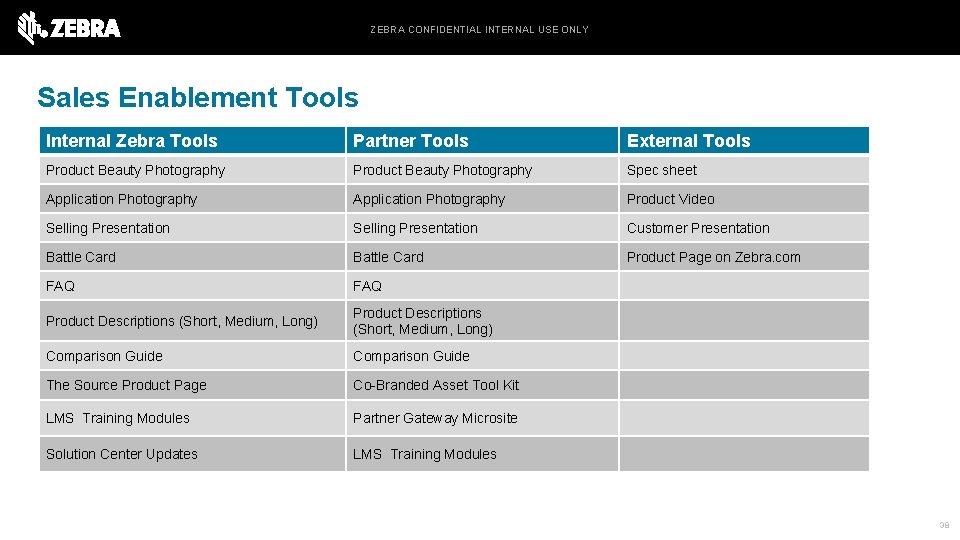Select the 'Partner Tools' column header
Screen dimensions: 960x540
click(482, 140)
